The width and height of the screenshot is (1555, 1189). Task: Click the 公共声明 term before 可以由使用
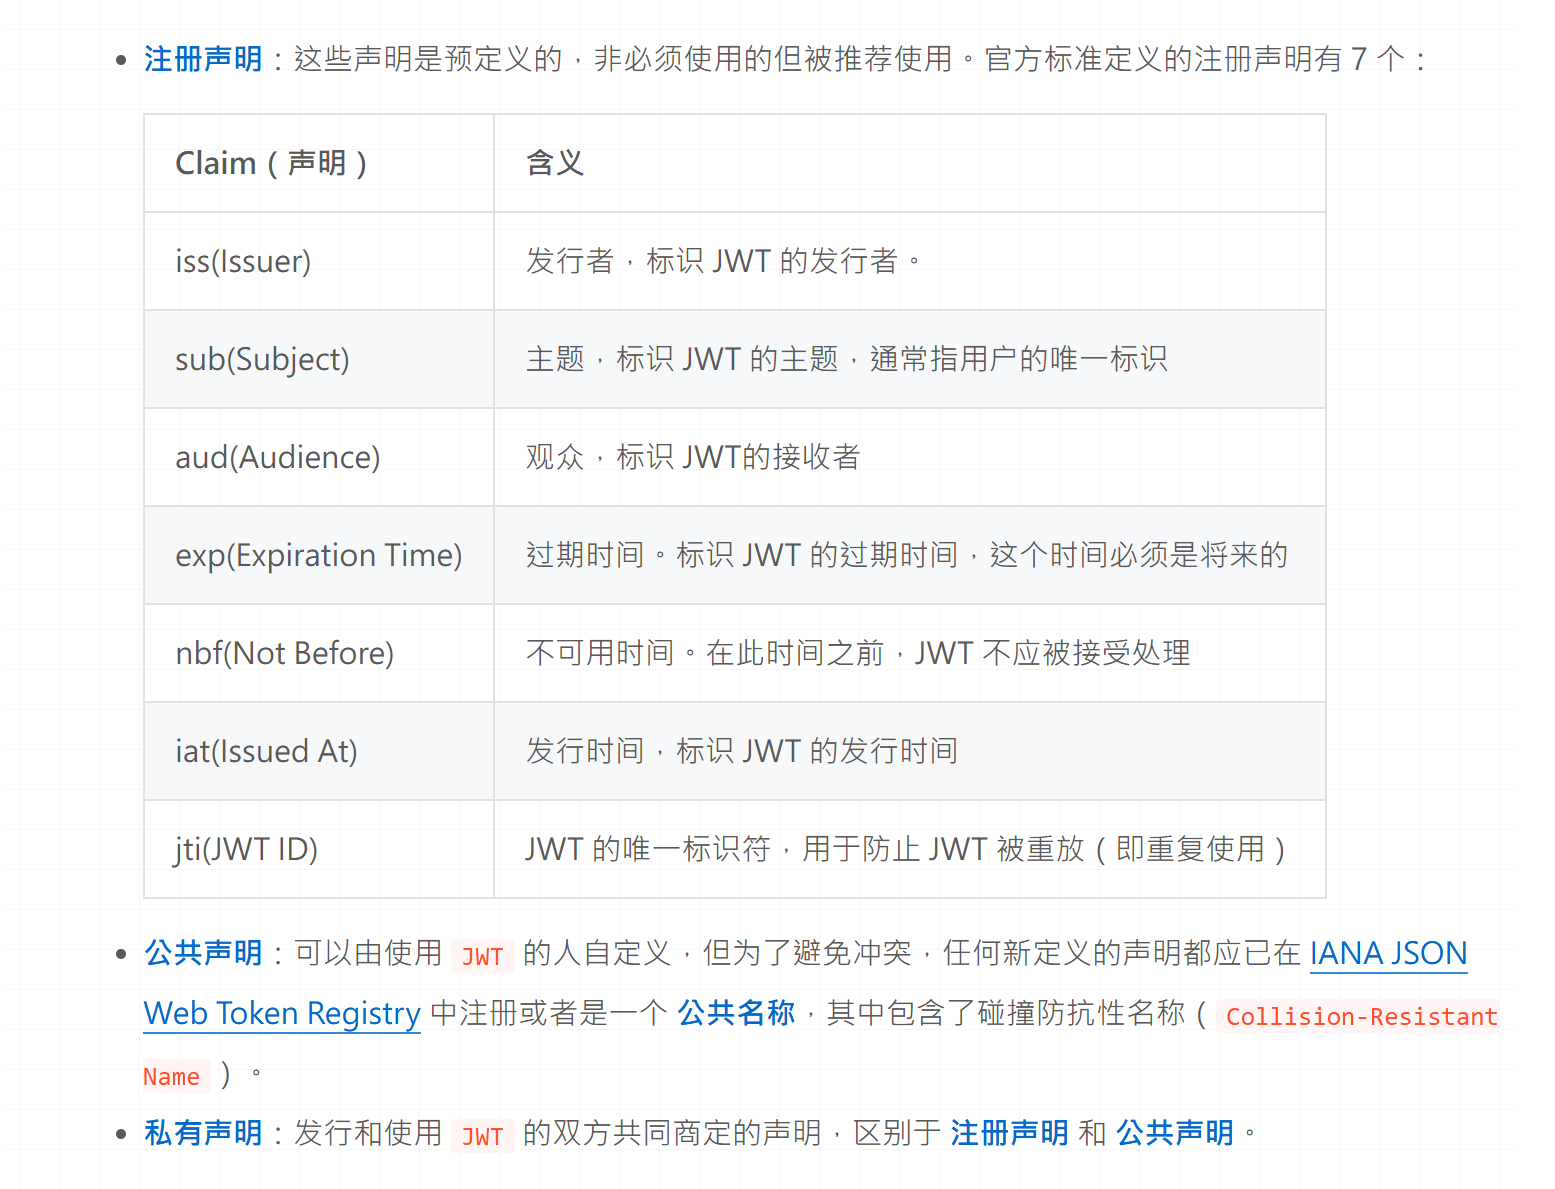point(203,954)
